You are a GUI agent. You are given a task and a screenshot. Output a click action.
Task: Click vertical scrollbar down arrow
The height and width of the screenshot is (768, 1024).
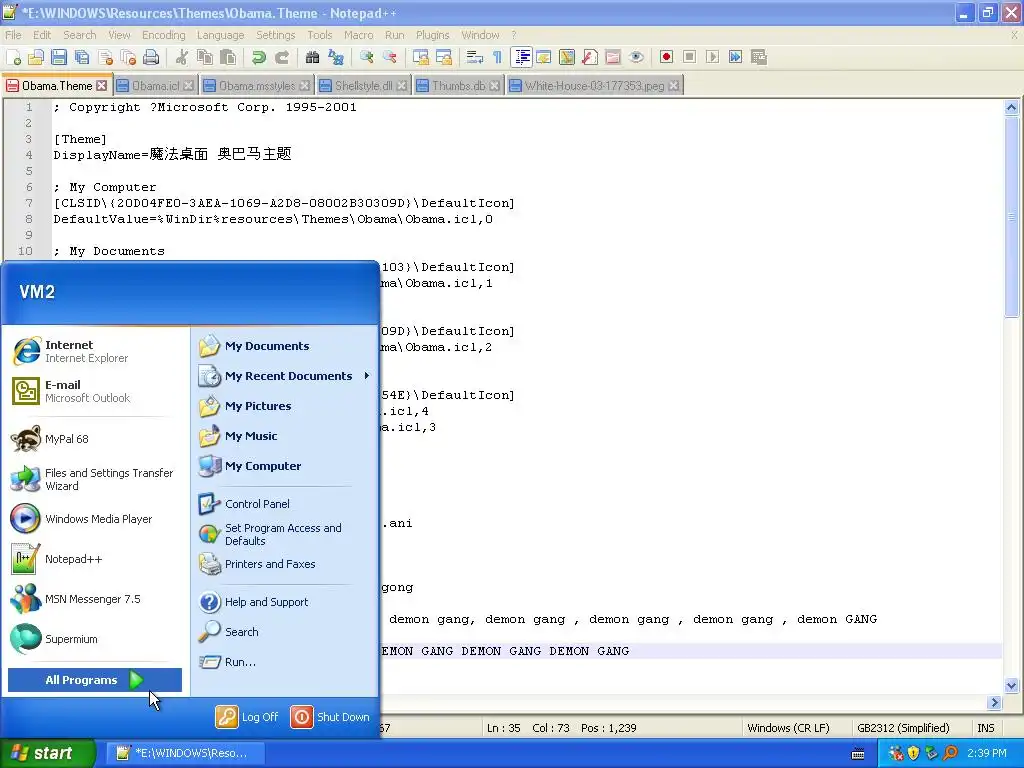tap(1011, 686)
